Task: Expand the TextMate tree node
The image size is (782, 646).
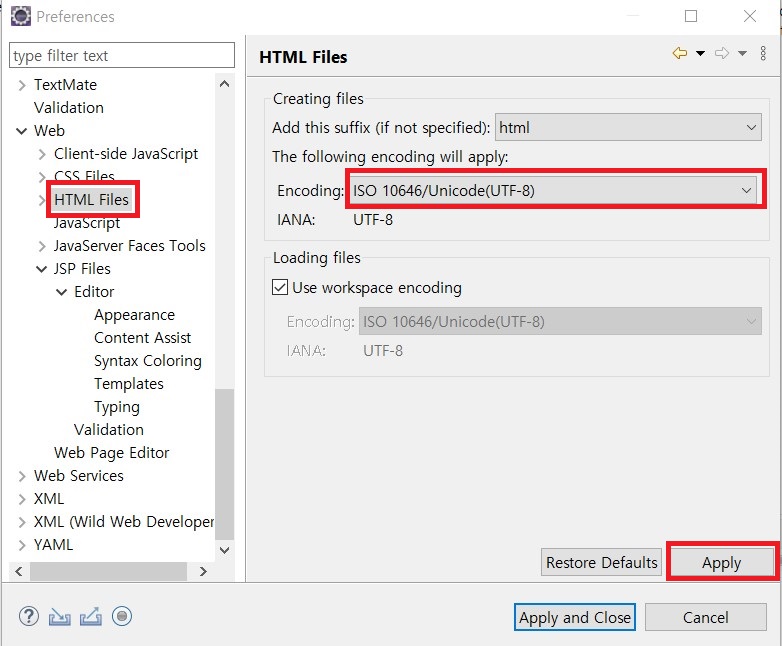Action: pyautogui.click(x=21, y=85)
